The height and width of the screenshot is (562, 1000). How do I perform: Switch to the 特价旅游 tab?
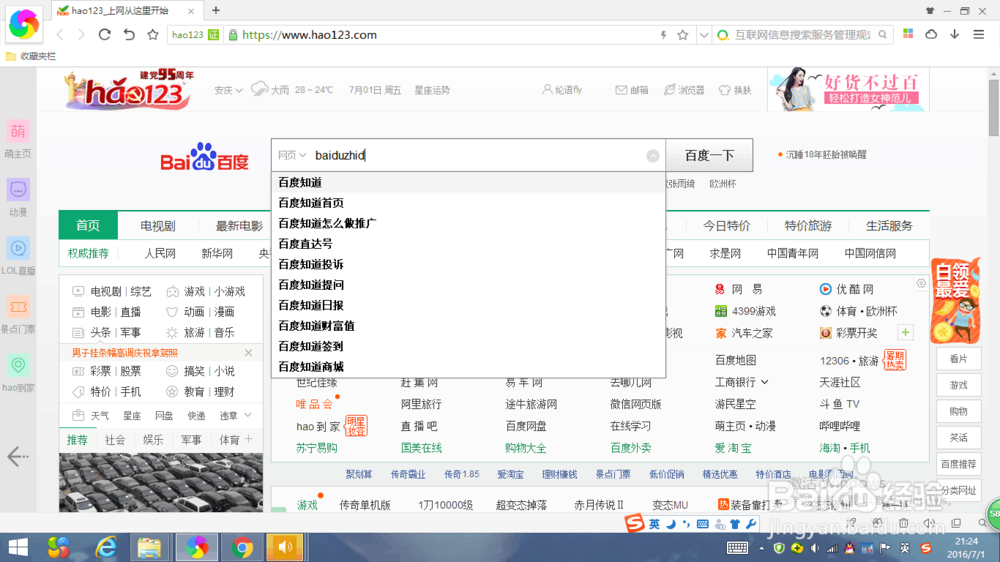(807, 226)
